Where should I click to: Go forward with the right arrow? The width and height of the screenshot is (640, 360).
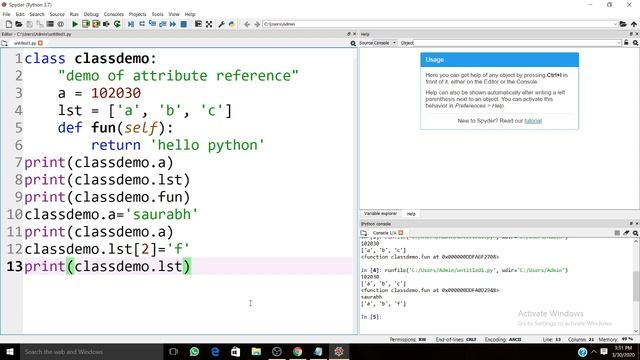[x=257, y=24]
